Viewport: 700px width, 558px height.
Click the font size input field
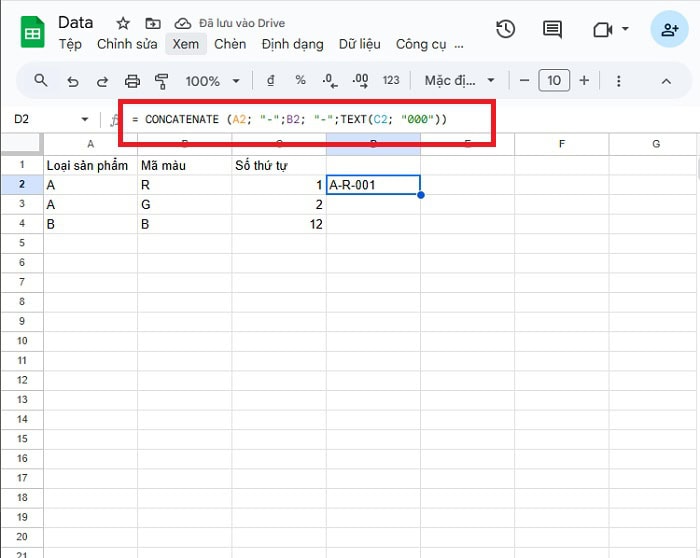[554, 81]
